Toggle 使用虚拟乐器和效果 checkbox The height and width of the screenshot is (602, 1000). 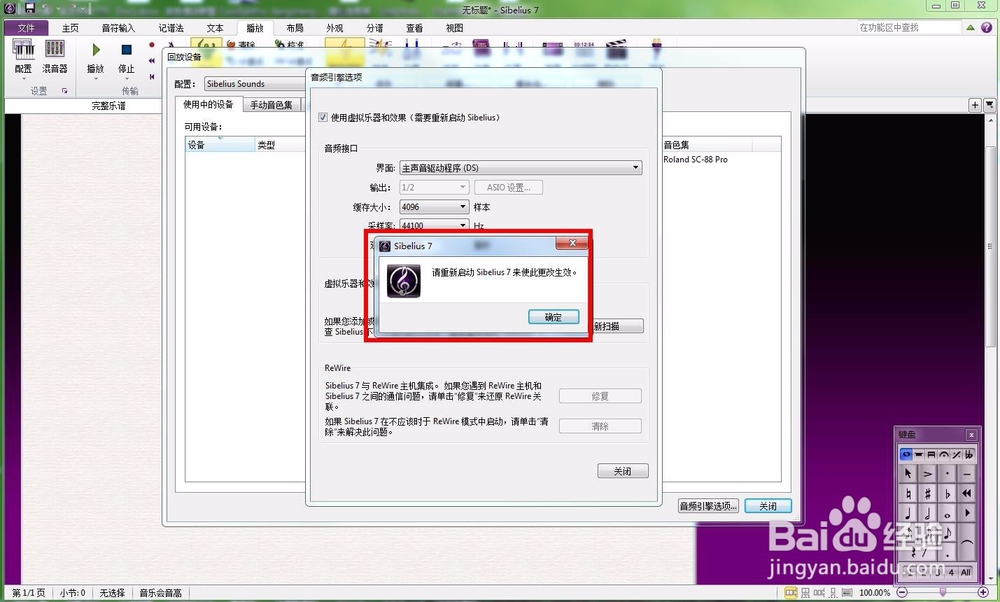pos(323,117)
